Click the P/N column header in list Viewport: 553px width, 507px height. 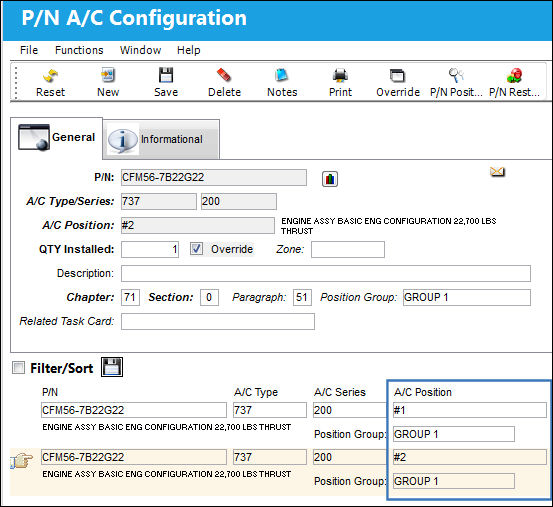click(x=50, y=392)
